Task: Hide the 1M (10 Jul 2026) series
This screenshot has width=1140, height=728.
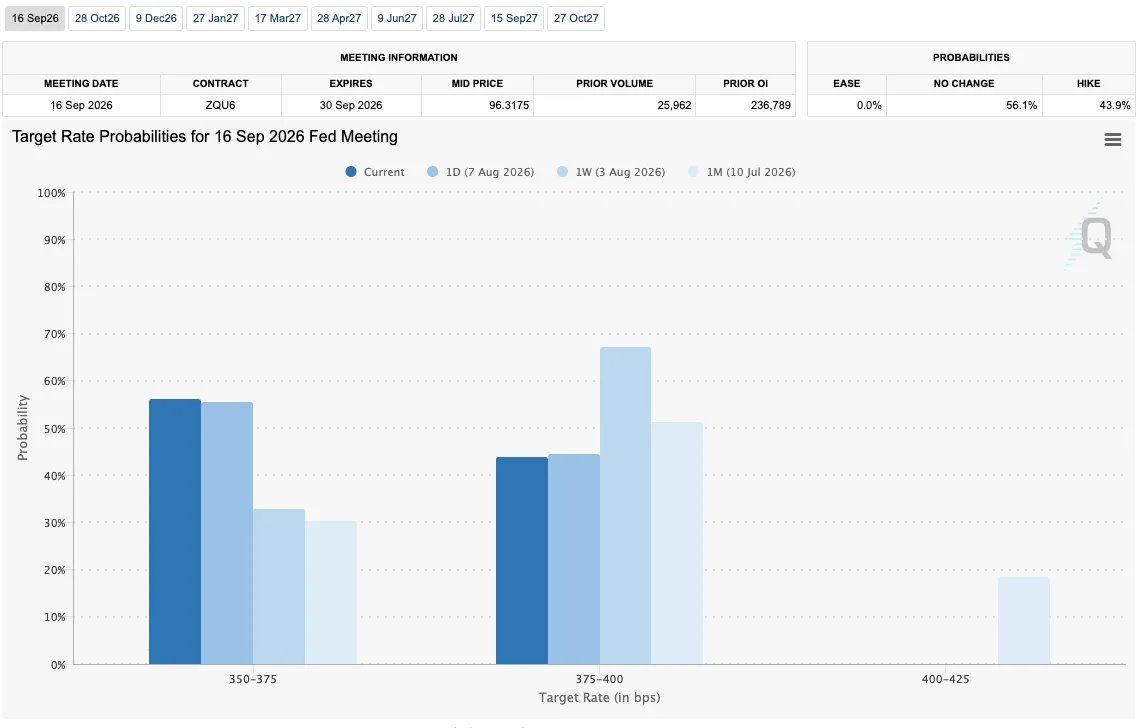Action: click(x=742, y=172)
